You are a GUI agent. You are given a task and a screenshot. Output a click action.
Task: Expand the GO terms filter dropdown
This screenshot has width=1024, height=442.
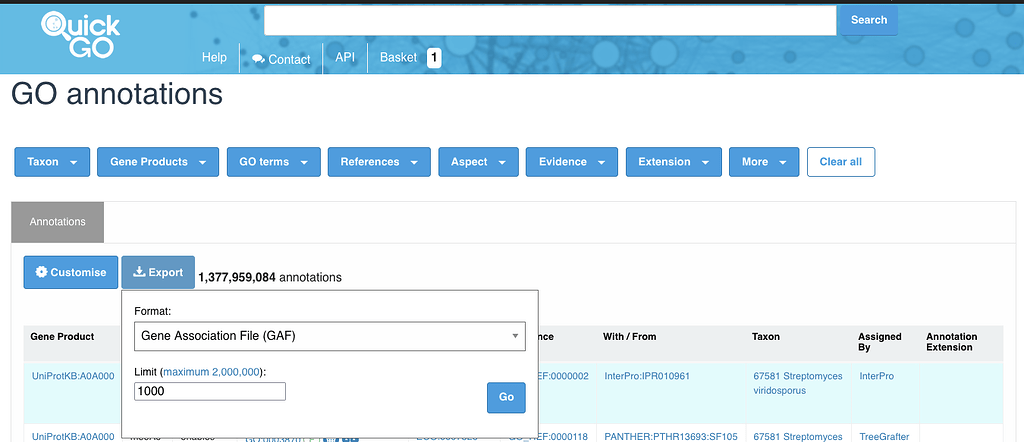(x=274, y=162)
